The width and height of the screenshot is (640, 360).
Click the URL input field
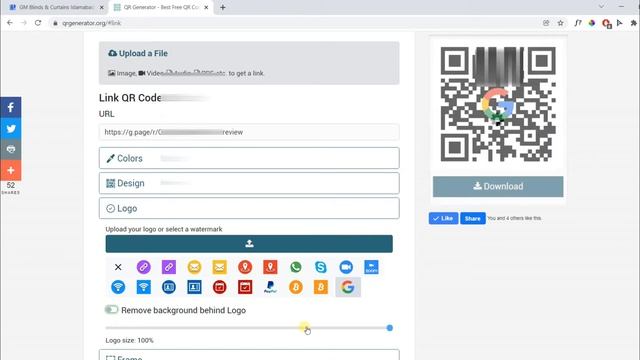249,132
